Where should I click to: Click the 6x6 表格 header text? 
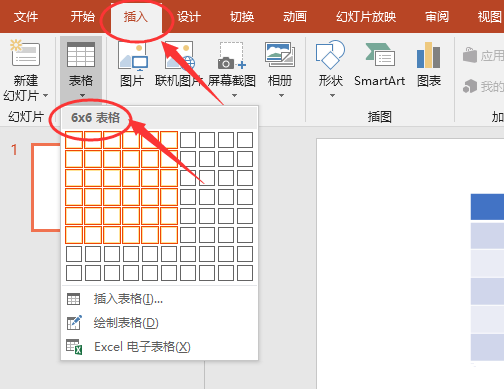(95, 118)
